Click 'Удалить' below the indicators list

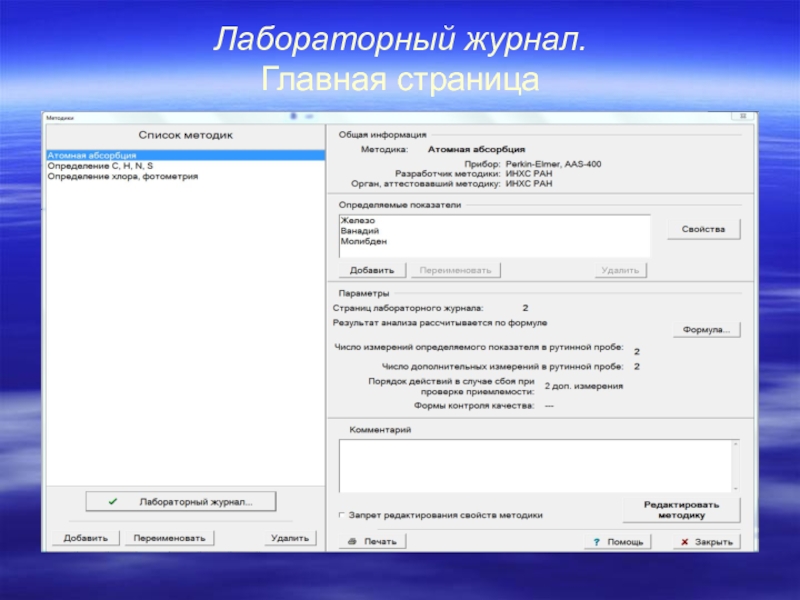click(620, 270)
